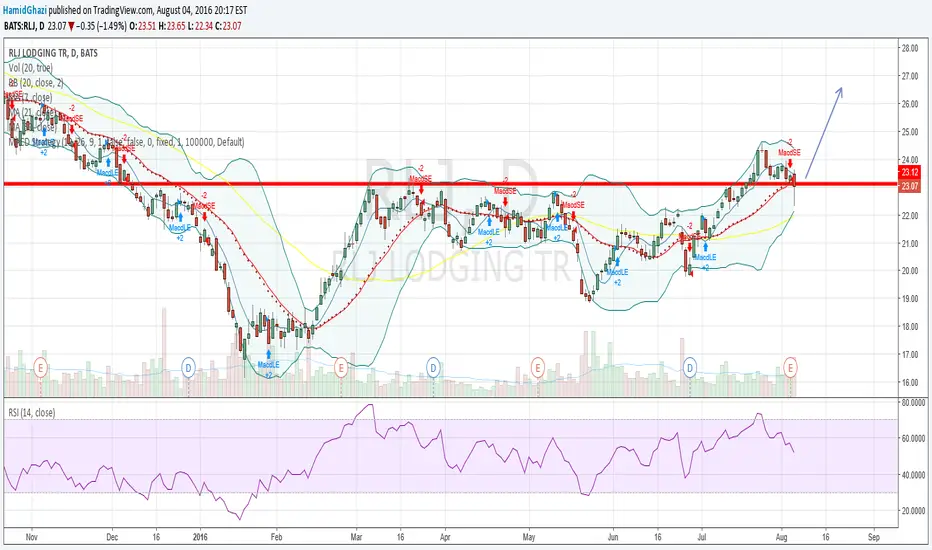
Task: Open the earnings marker in August
Action: click(x=791, y=367)
